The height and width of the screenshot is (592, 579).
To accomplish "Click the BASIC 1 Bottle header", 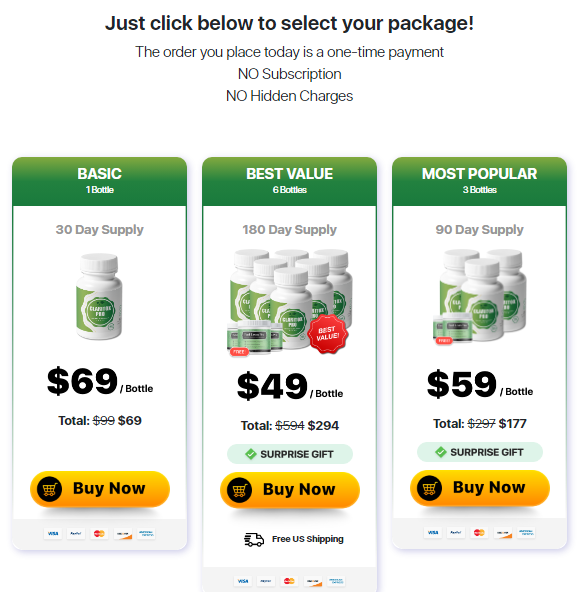I will [x=100, y=182].
